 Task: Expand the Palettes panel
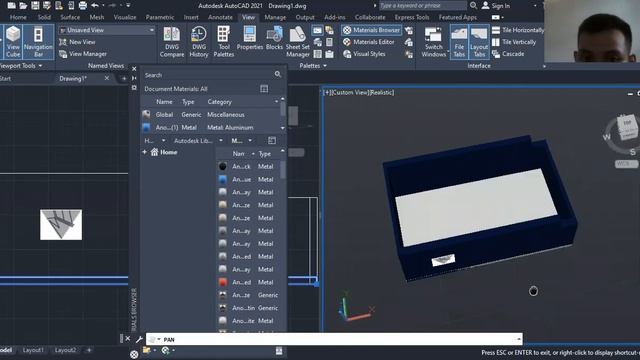[x=313, y=66]
